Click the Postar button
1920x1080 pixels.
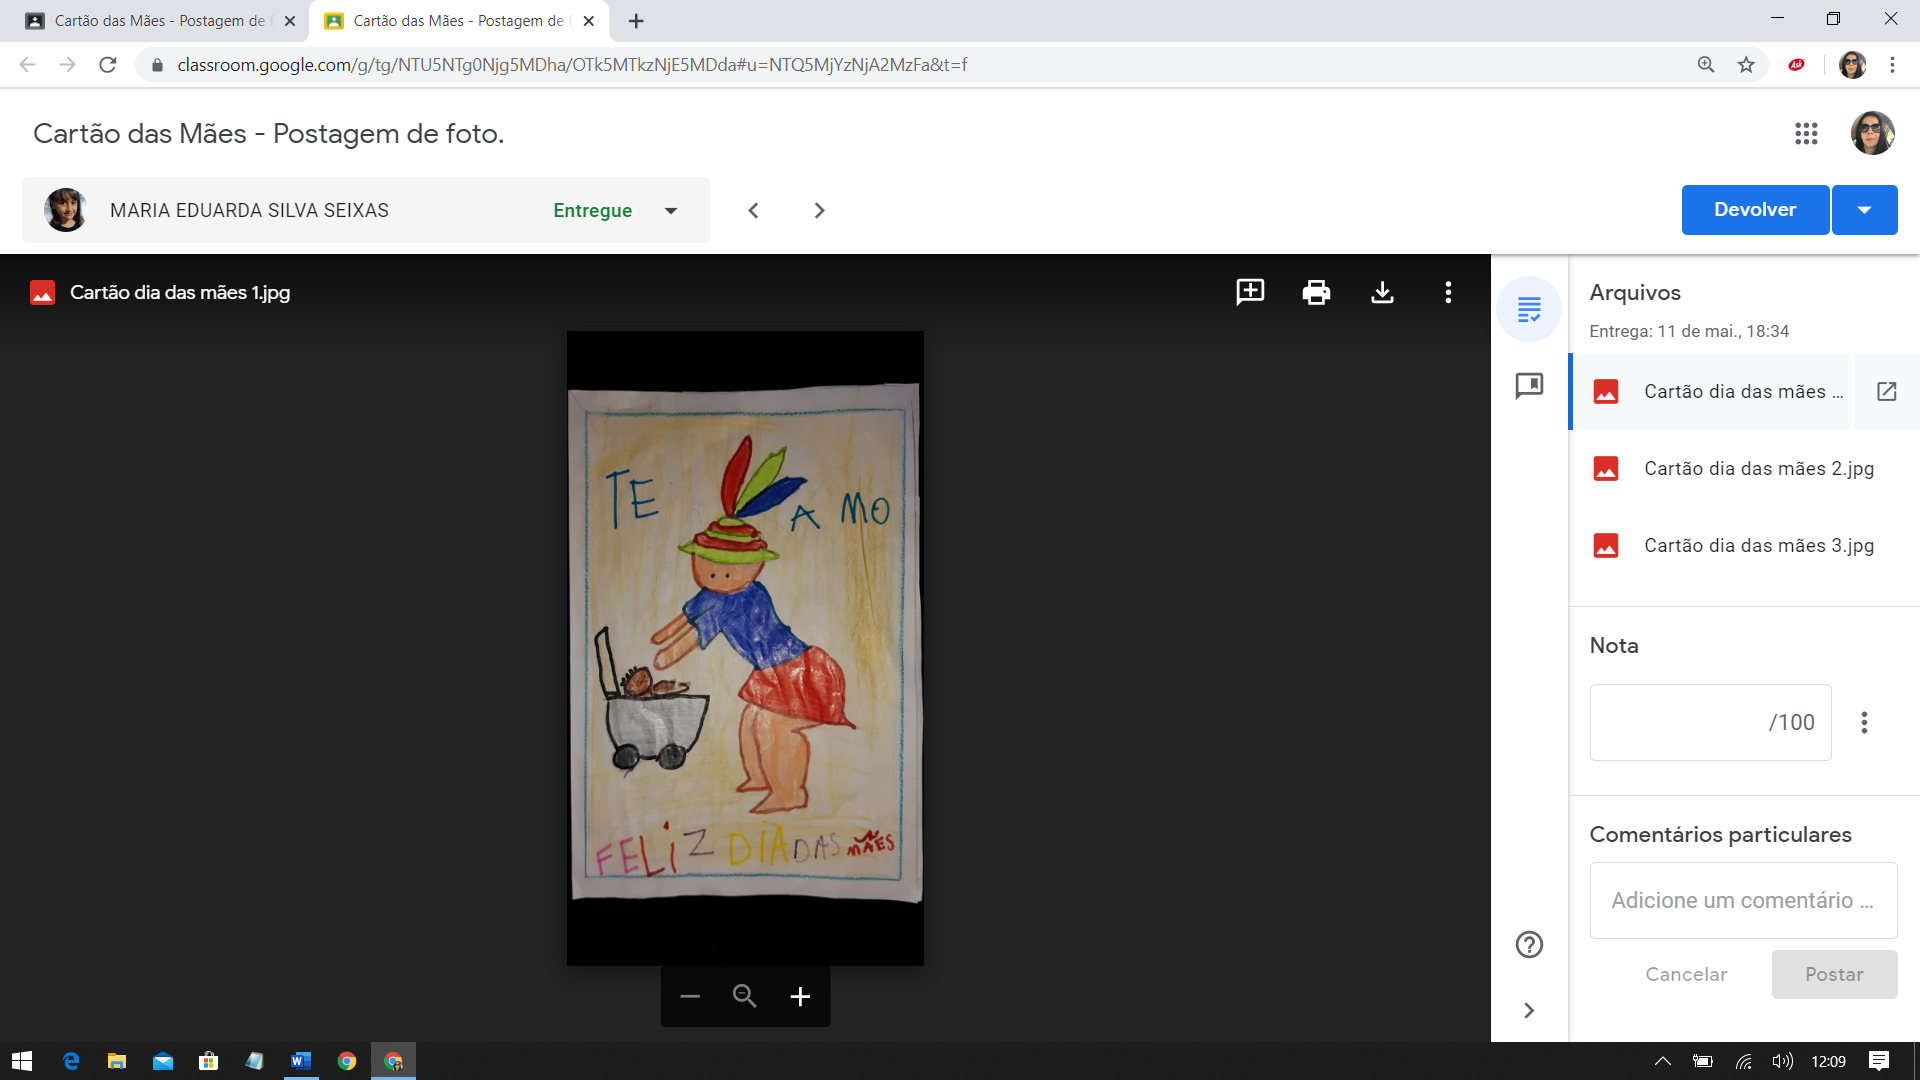(1834, 974)
